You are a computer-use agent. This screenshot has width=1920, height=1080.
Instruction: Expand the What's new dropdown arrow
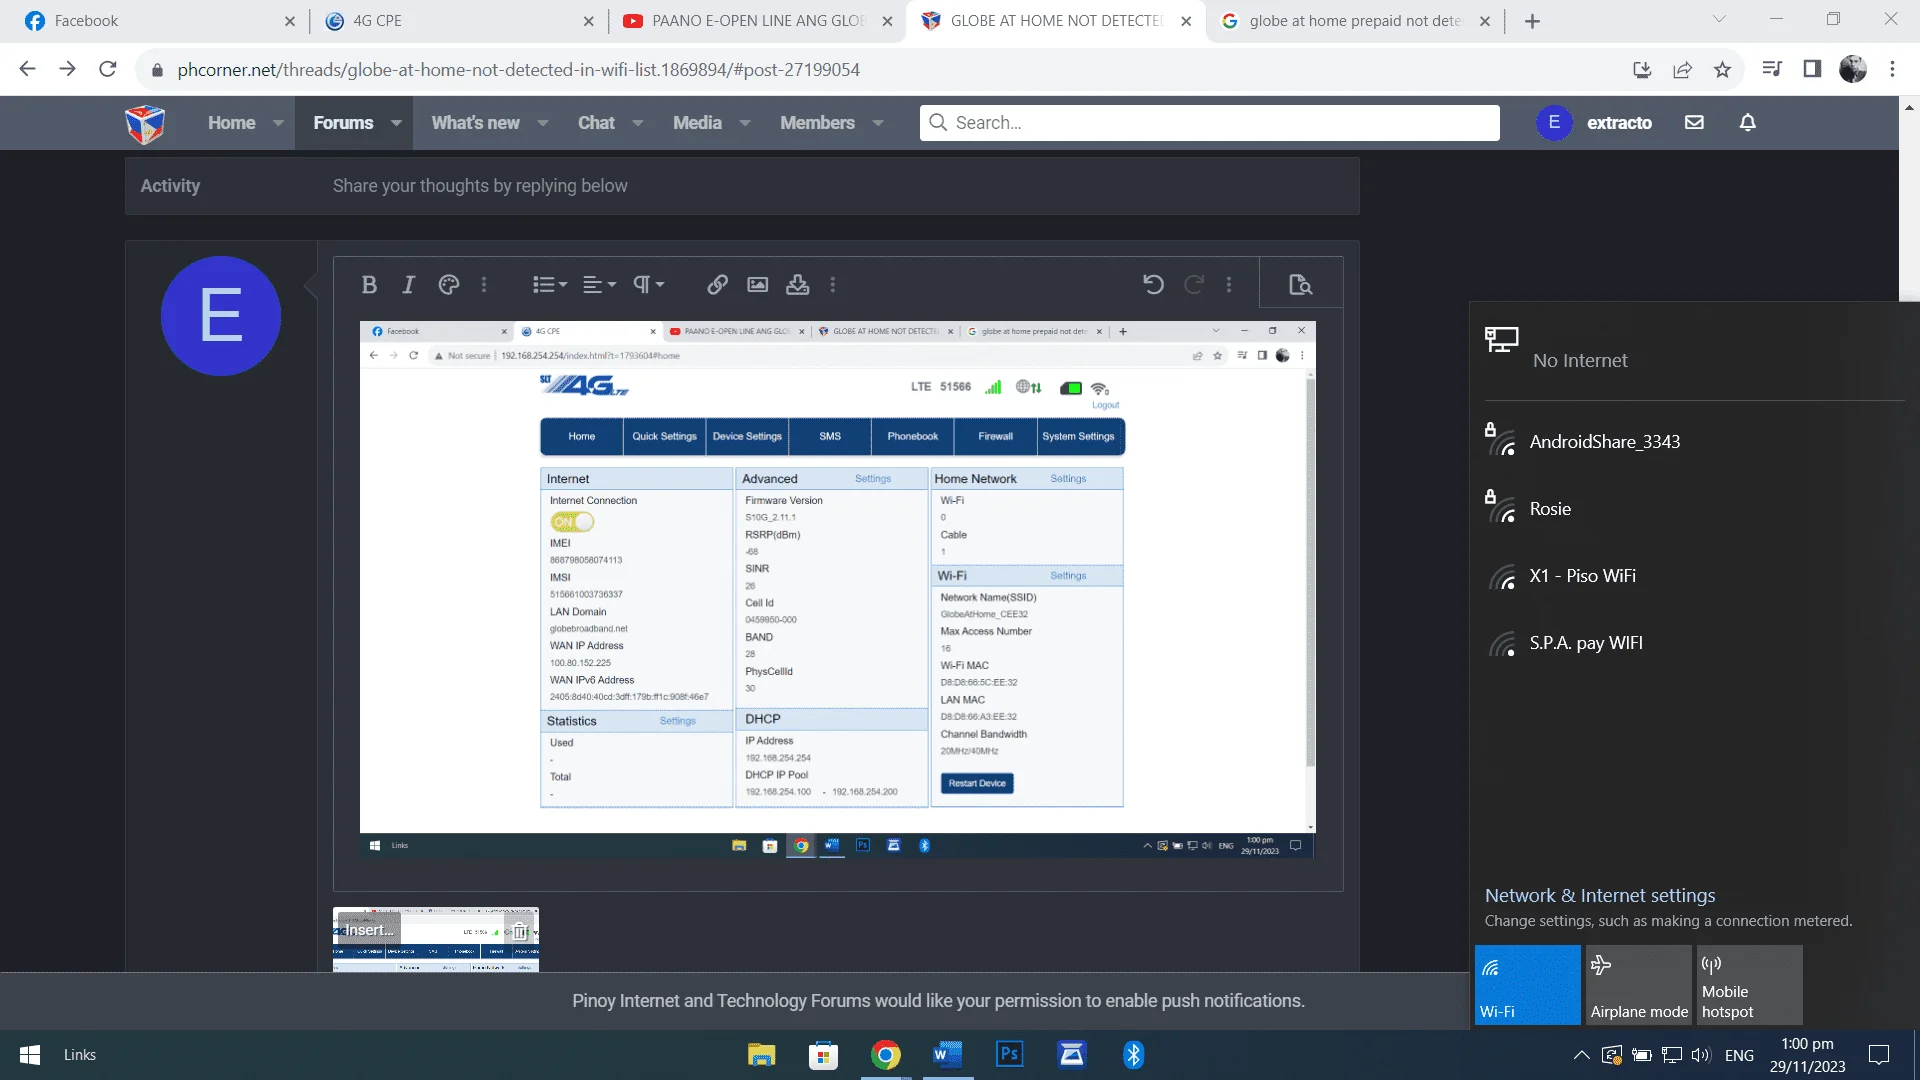[x=543, y=123]
